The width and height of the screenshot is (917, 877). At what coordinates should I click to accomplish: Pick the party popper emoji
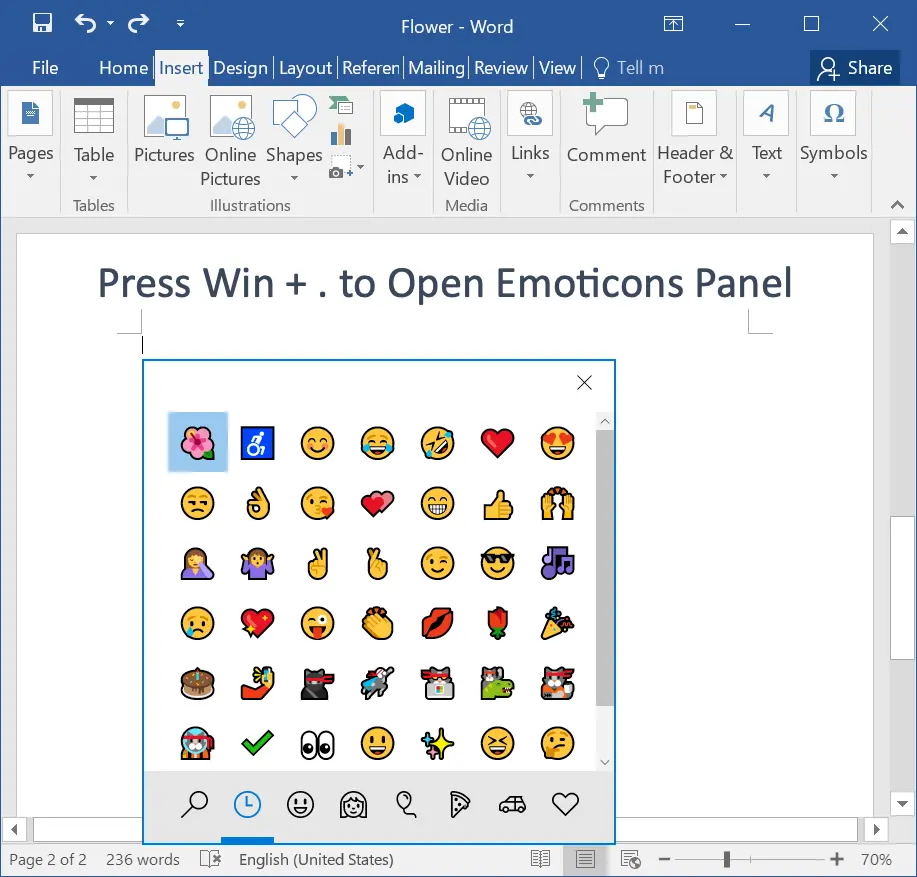pyautogui.click(x=557, y=623)
